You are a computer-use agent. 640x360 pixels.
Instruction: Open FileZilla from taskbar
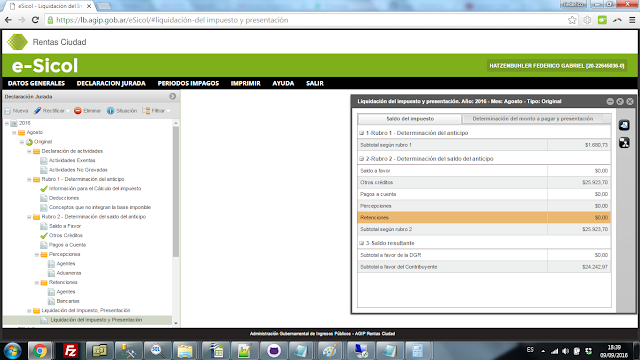pyautogui.click(x=70, y=351)
